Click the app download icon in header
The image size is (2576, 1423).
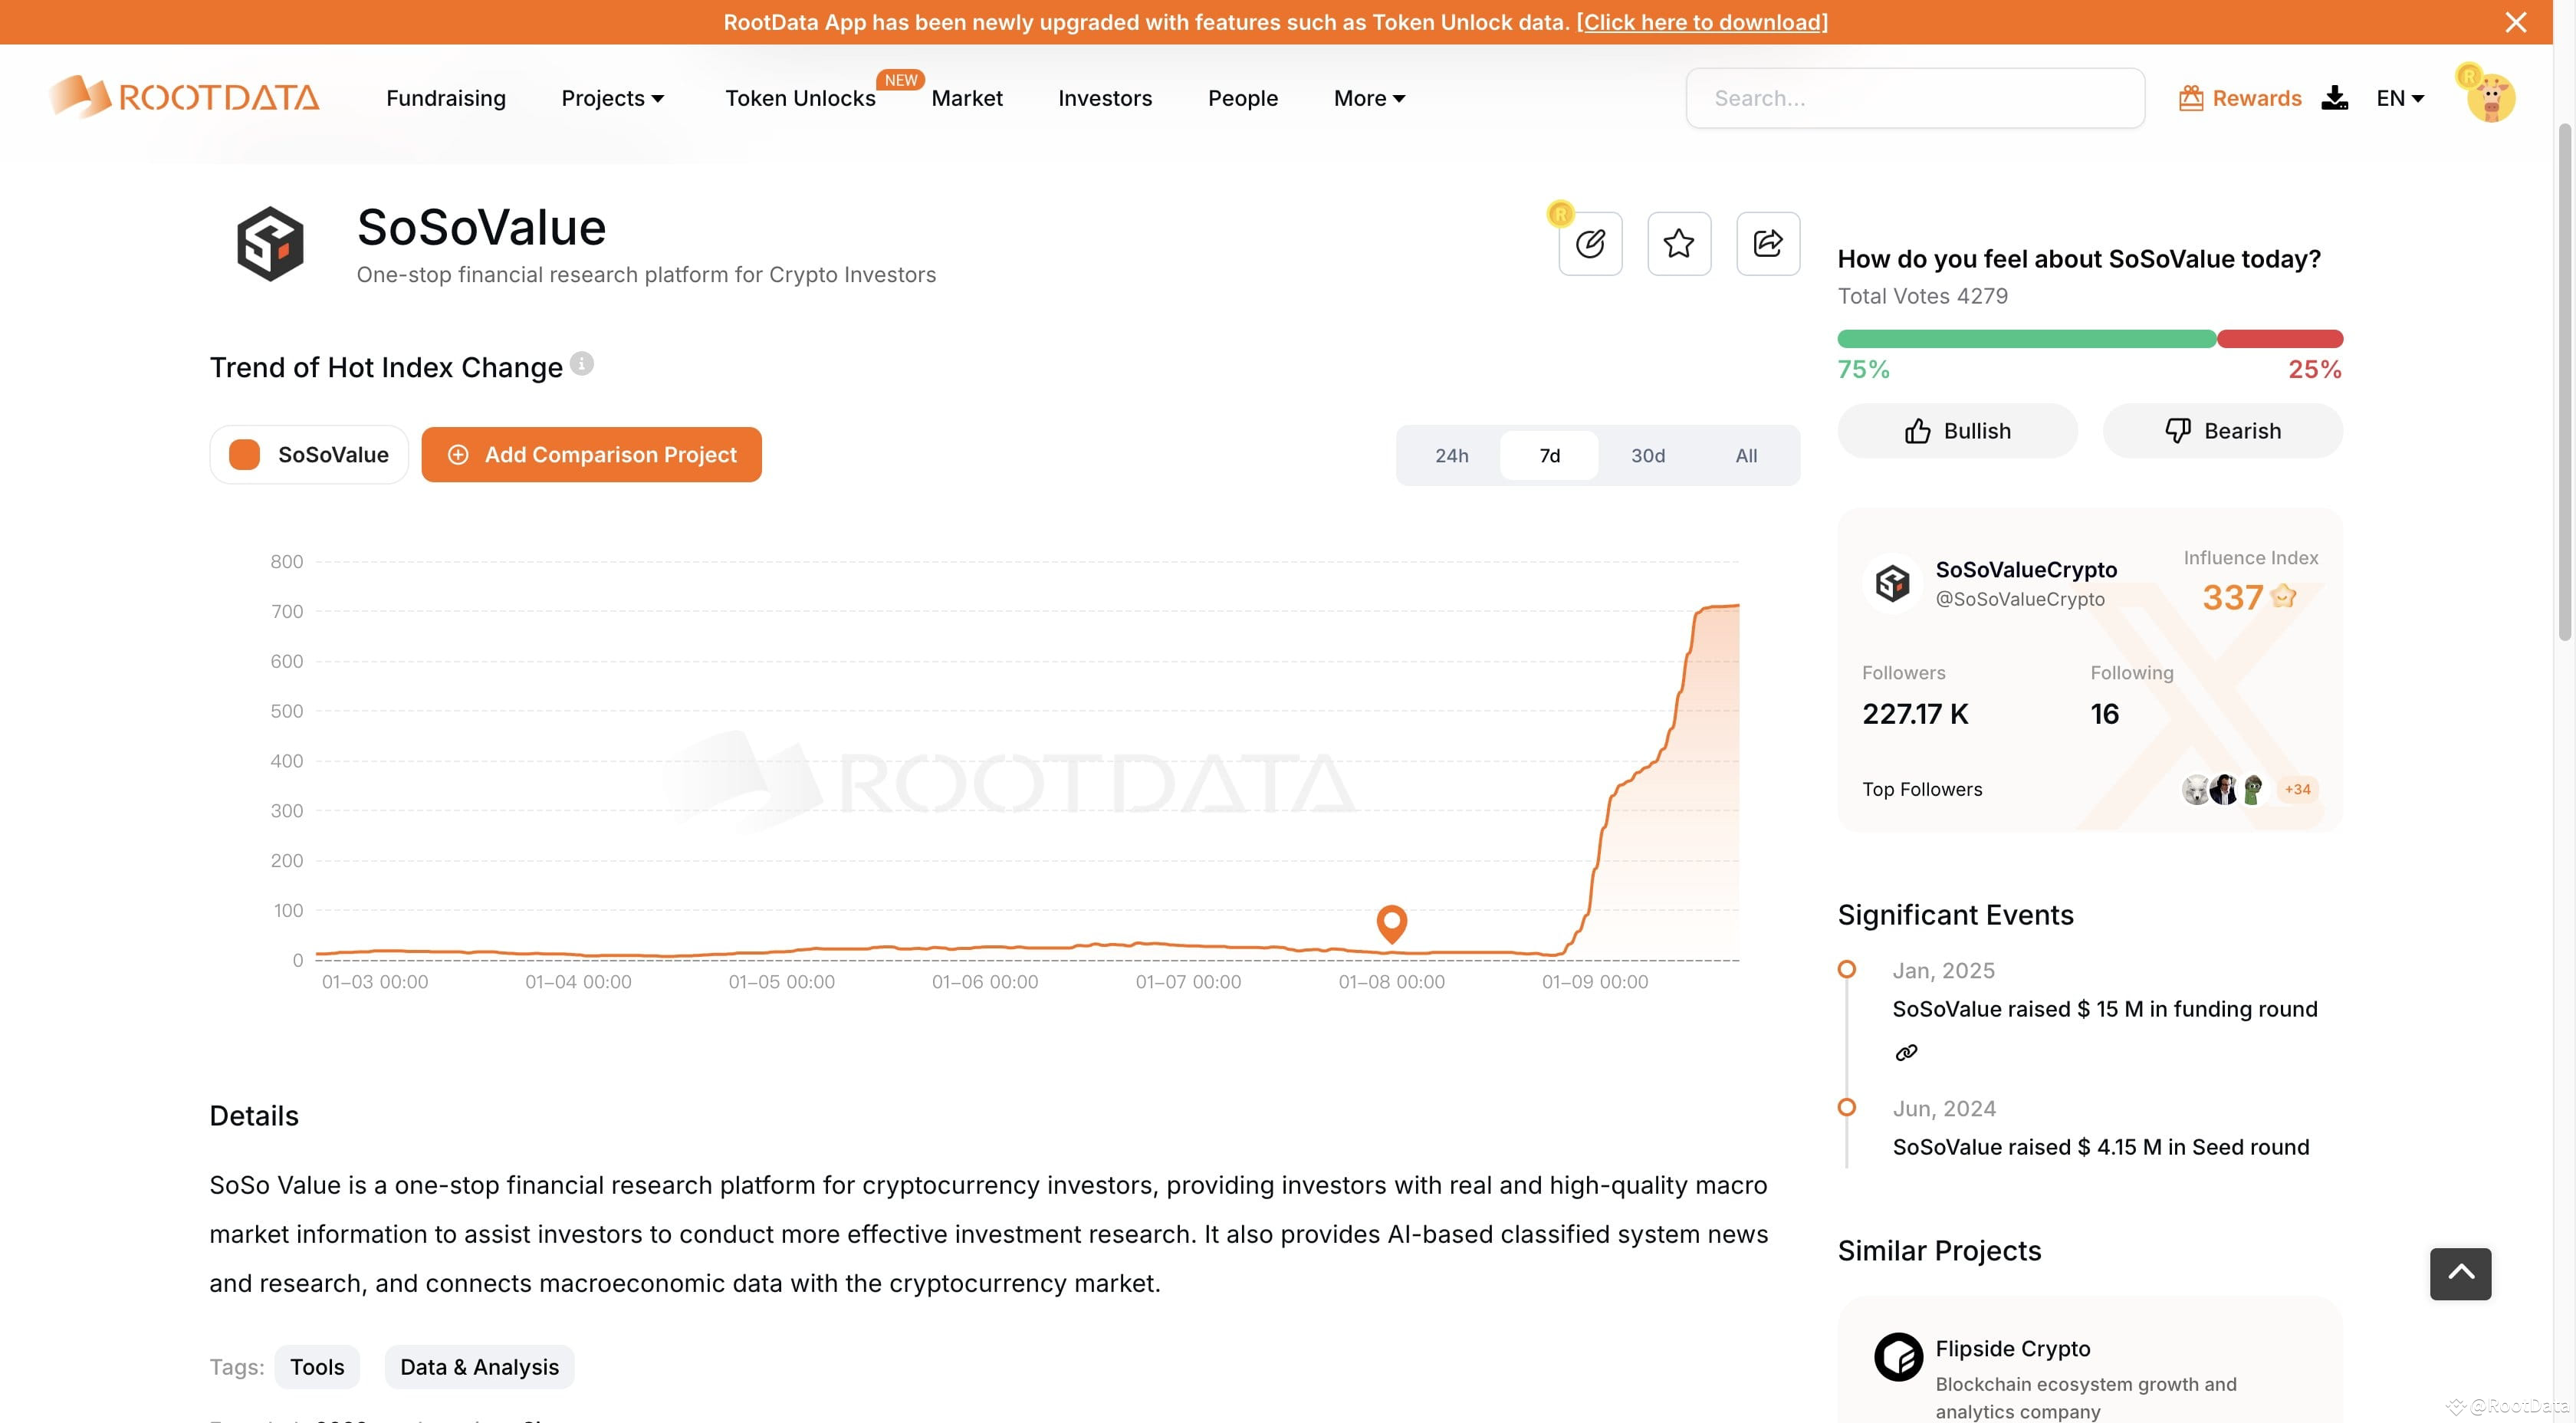point(2334,97)
